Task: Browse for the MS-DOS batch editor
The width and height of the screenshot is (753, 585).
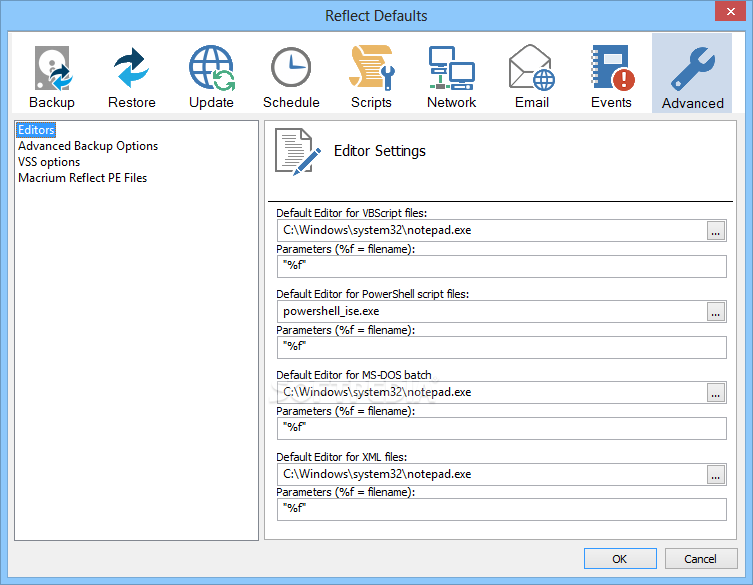Action: click(716, 393)
